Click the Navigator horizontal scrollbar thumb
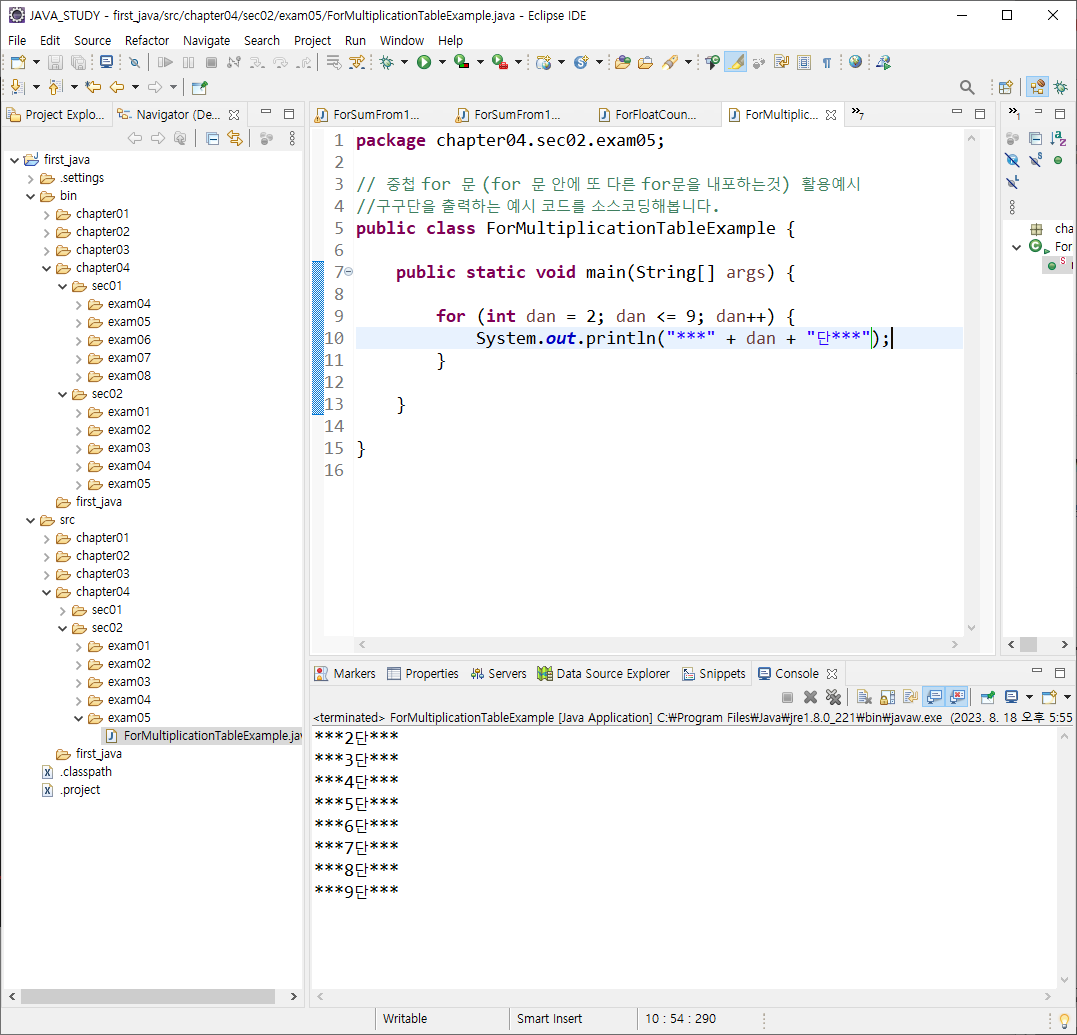The width and height of the screenshot is (1077, 1035). 148,996
